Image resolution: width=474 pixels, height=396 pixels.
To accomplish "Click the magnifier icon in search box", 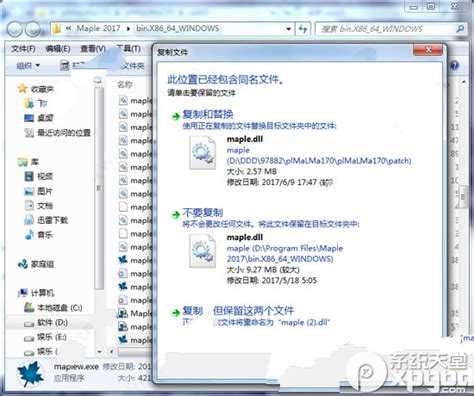I will click(460, 29).
